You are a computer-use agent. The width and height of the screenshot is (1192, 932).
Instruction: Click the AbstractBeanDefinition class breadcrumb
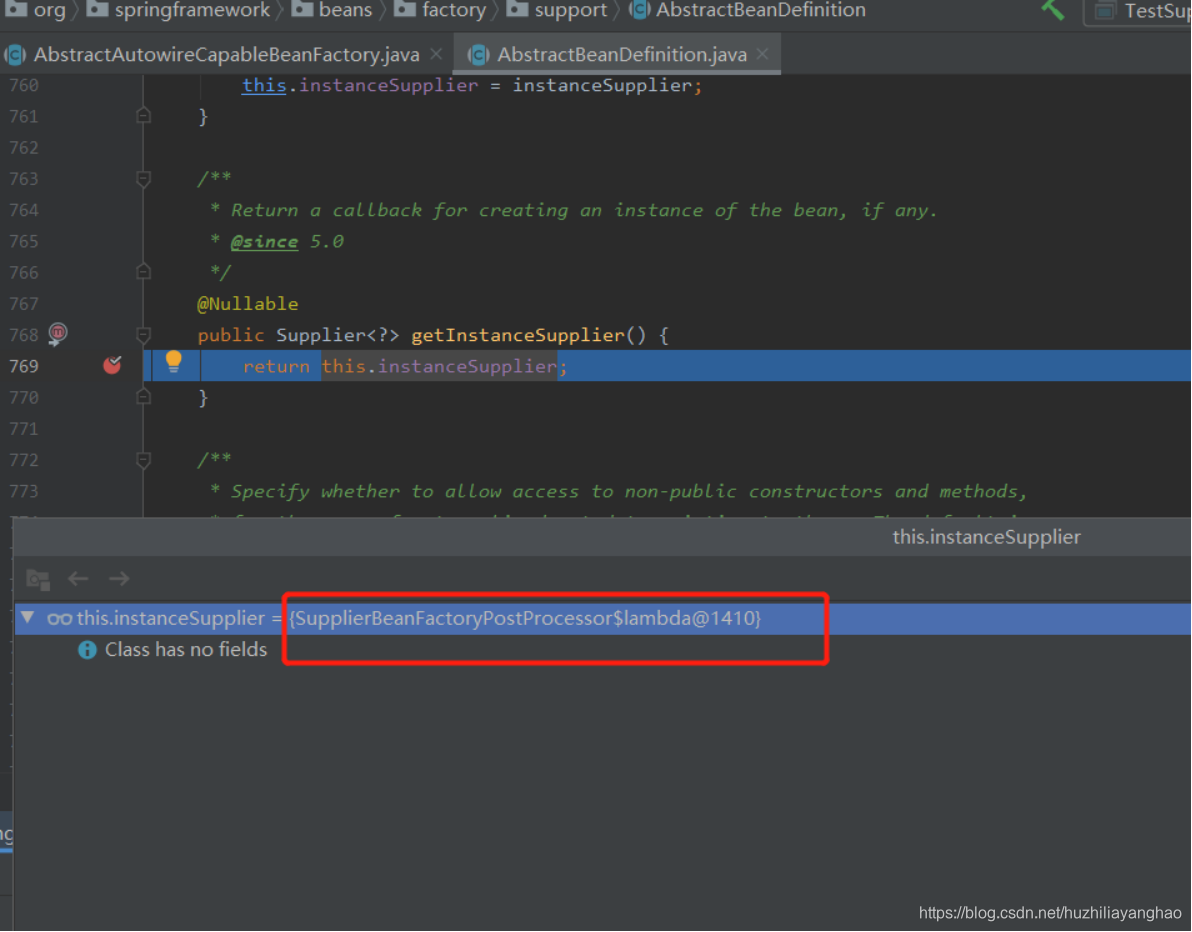click(748, 10)
